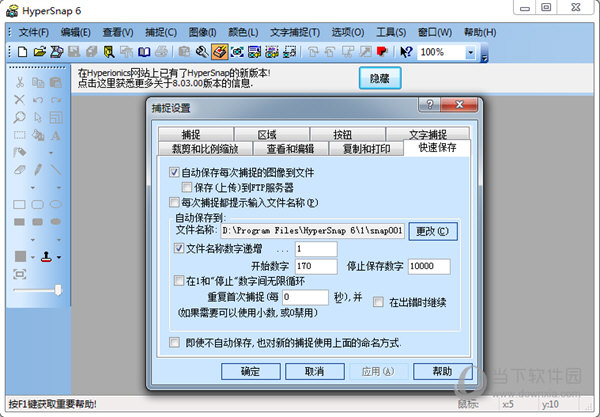The width and height of the screenshot is (600, 417).
Task: Open the 文件(F) menu
Action: coord(34,32)
